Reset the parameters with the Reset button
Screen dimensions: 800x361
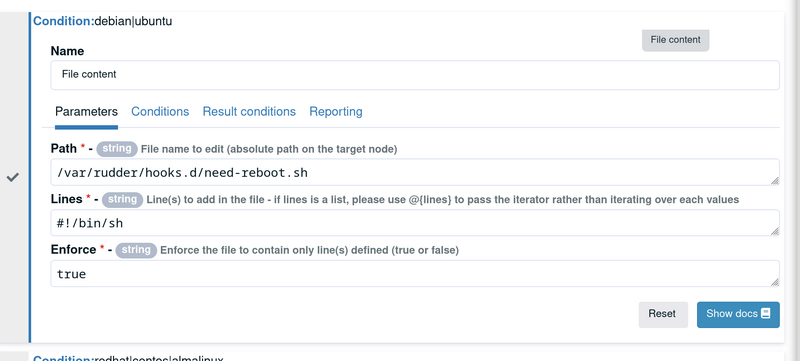663,314
